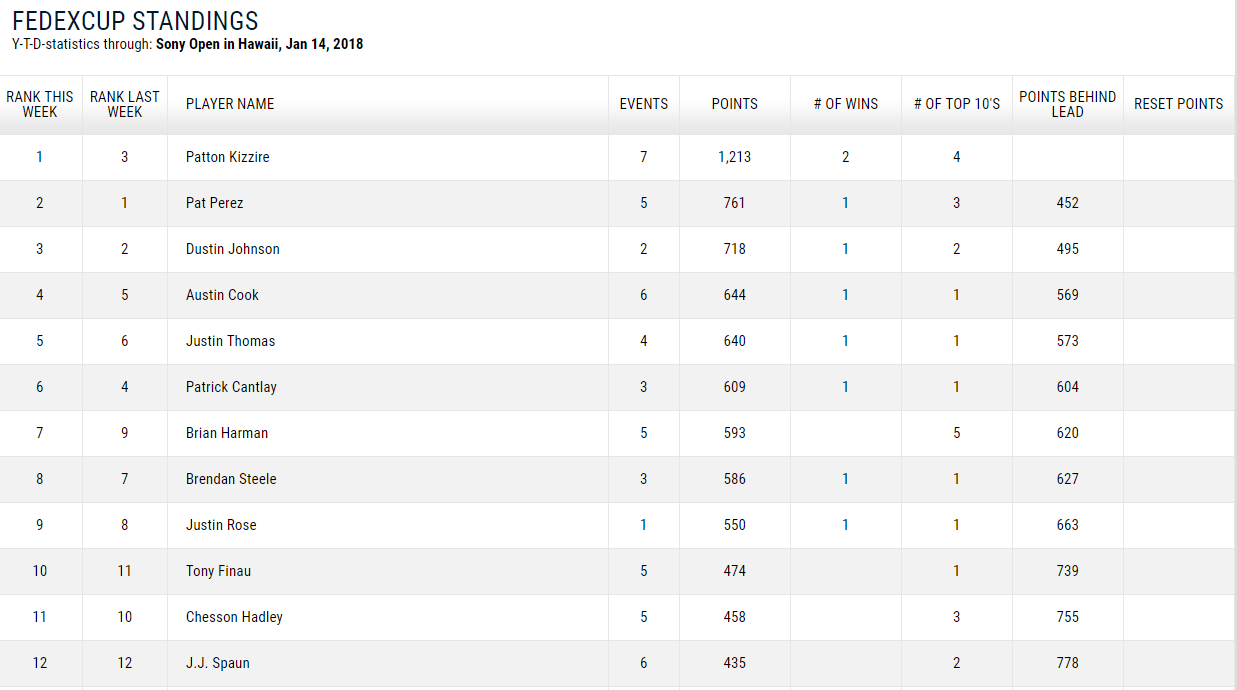Click on Justin Thomas's name
Screen dimensions: 1237x690
point(230,341)
